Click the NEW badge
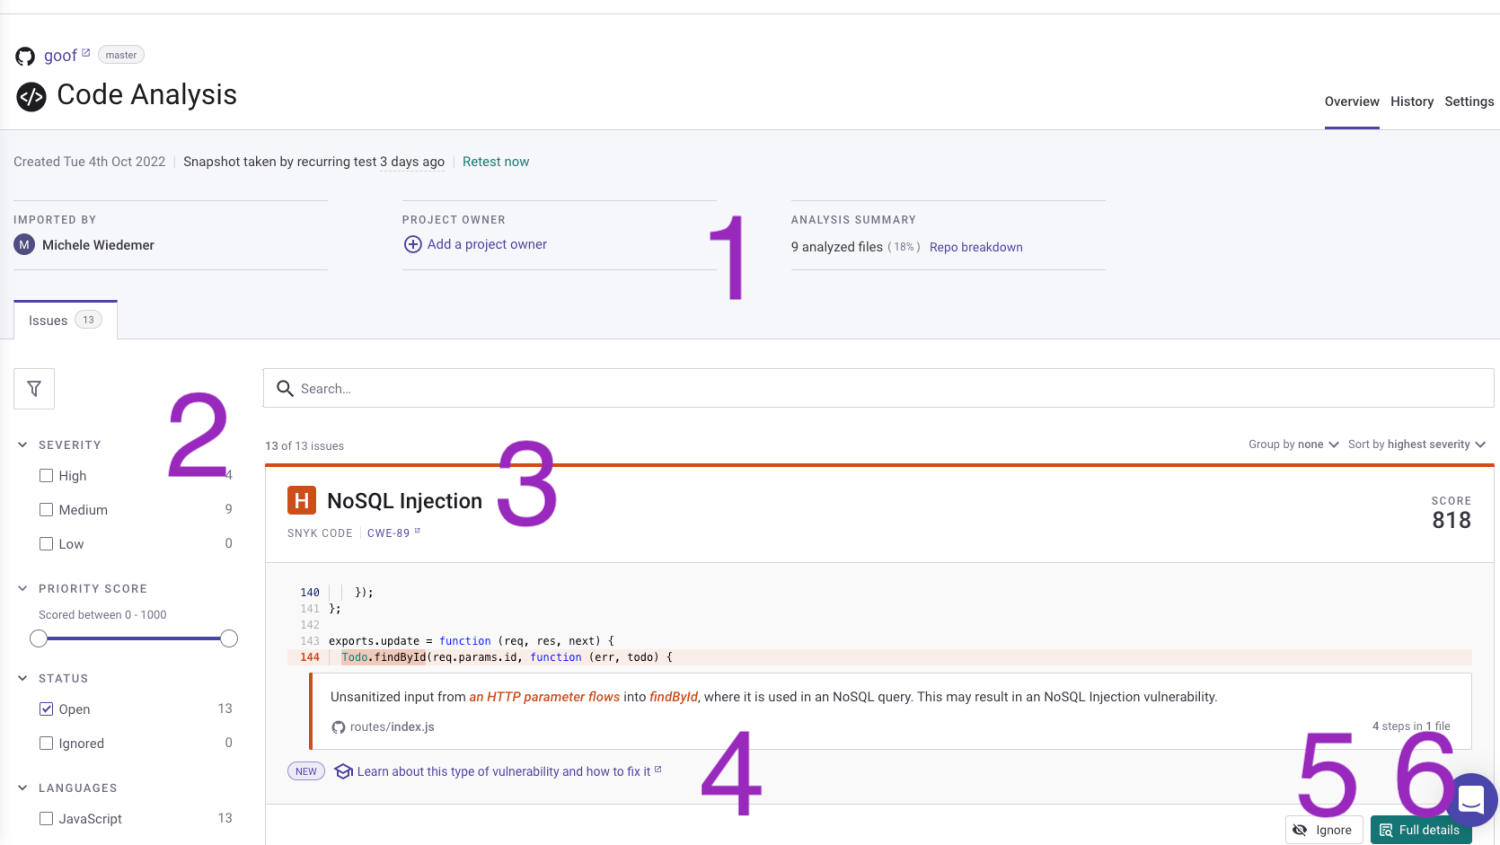Screen dimensions: 1500x845 (306, 771)
